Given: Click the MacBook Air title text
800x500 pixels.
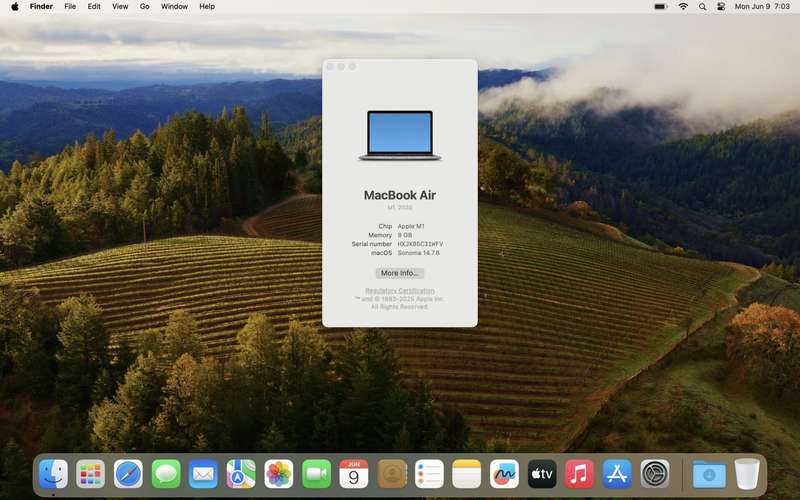Looking at the screenshot, I should click(399, 195).
